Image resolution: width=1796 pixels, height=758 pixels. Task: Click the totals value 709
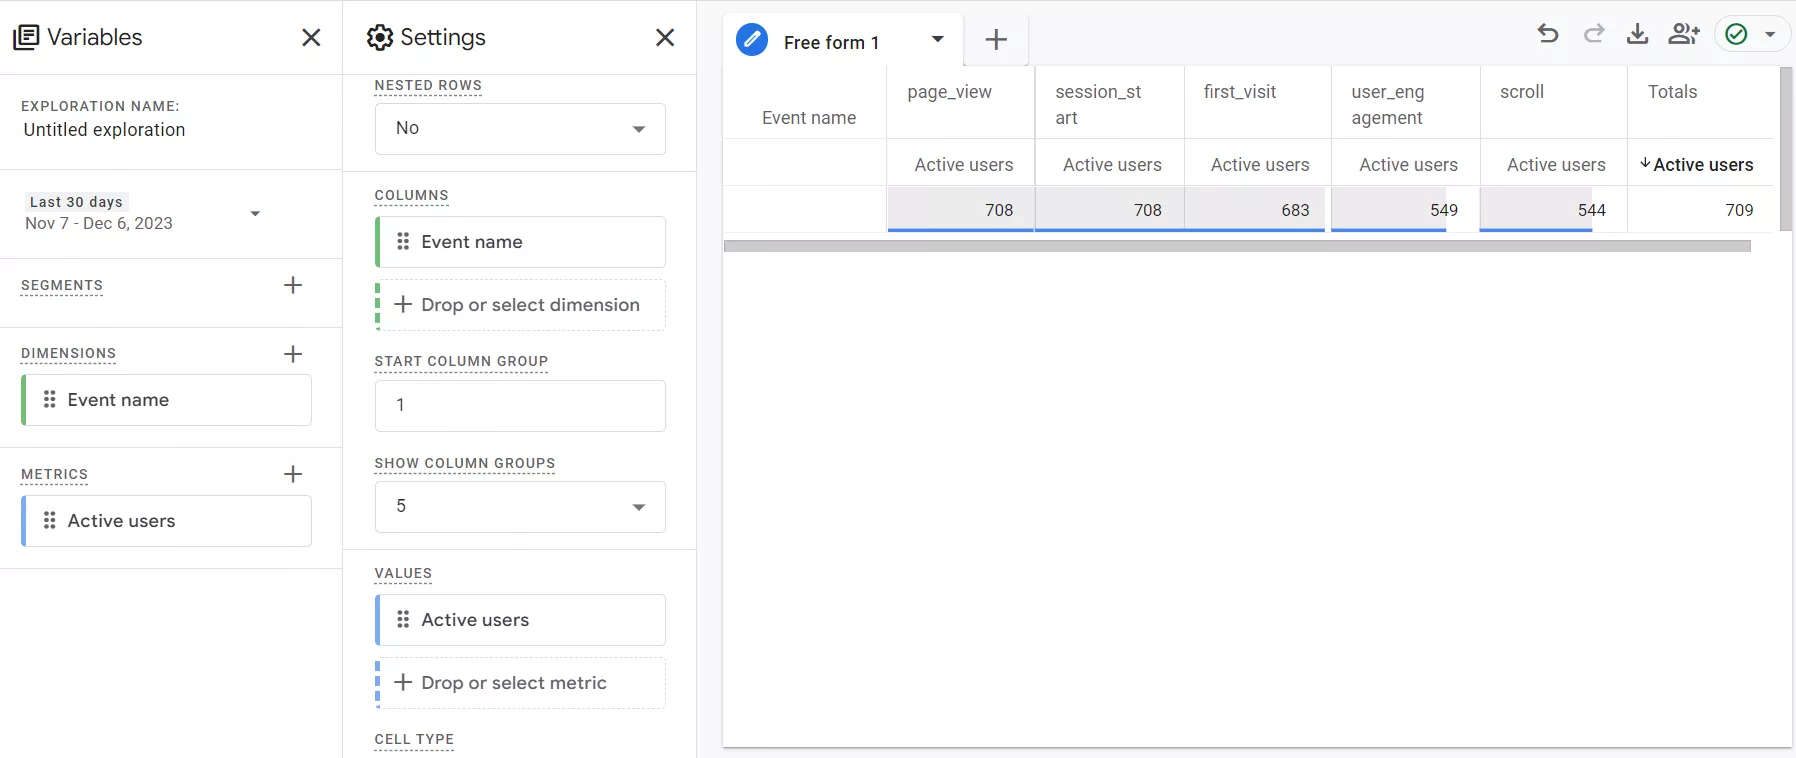(1739, 210)
